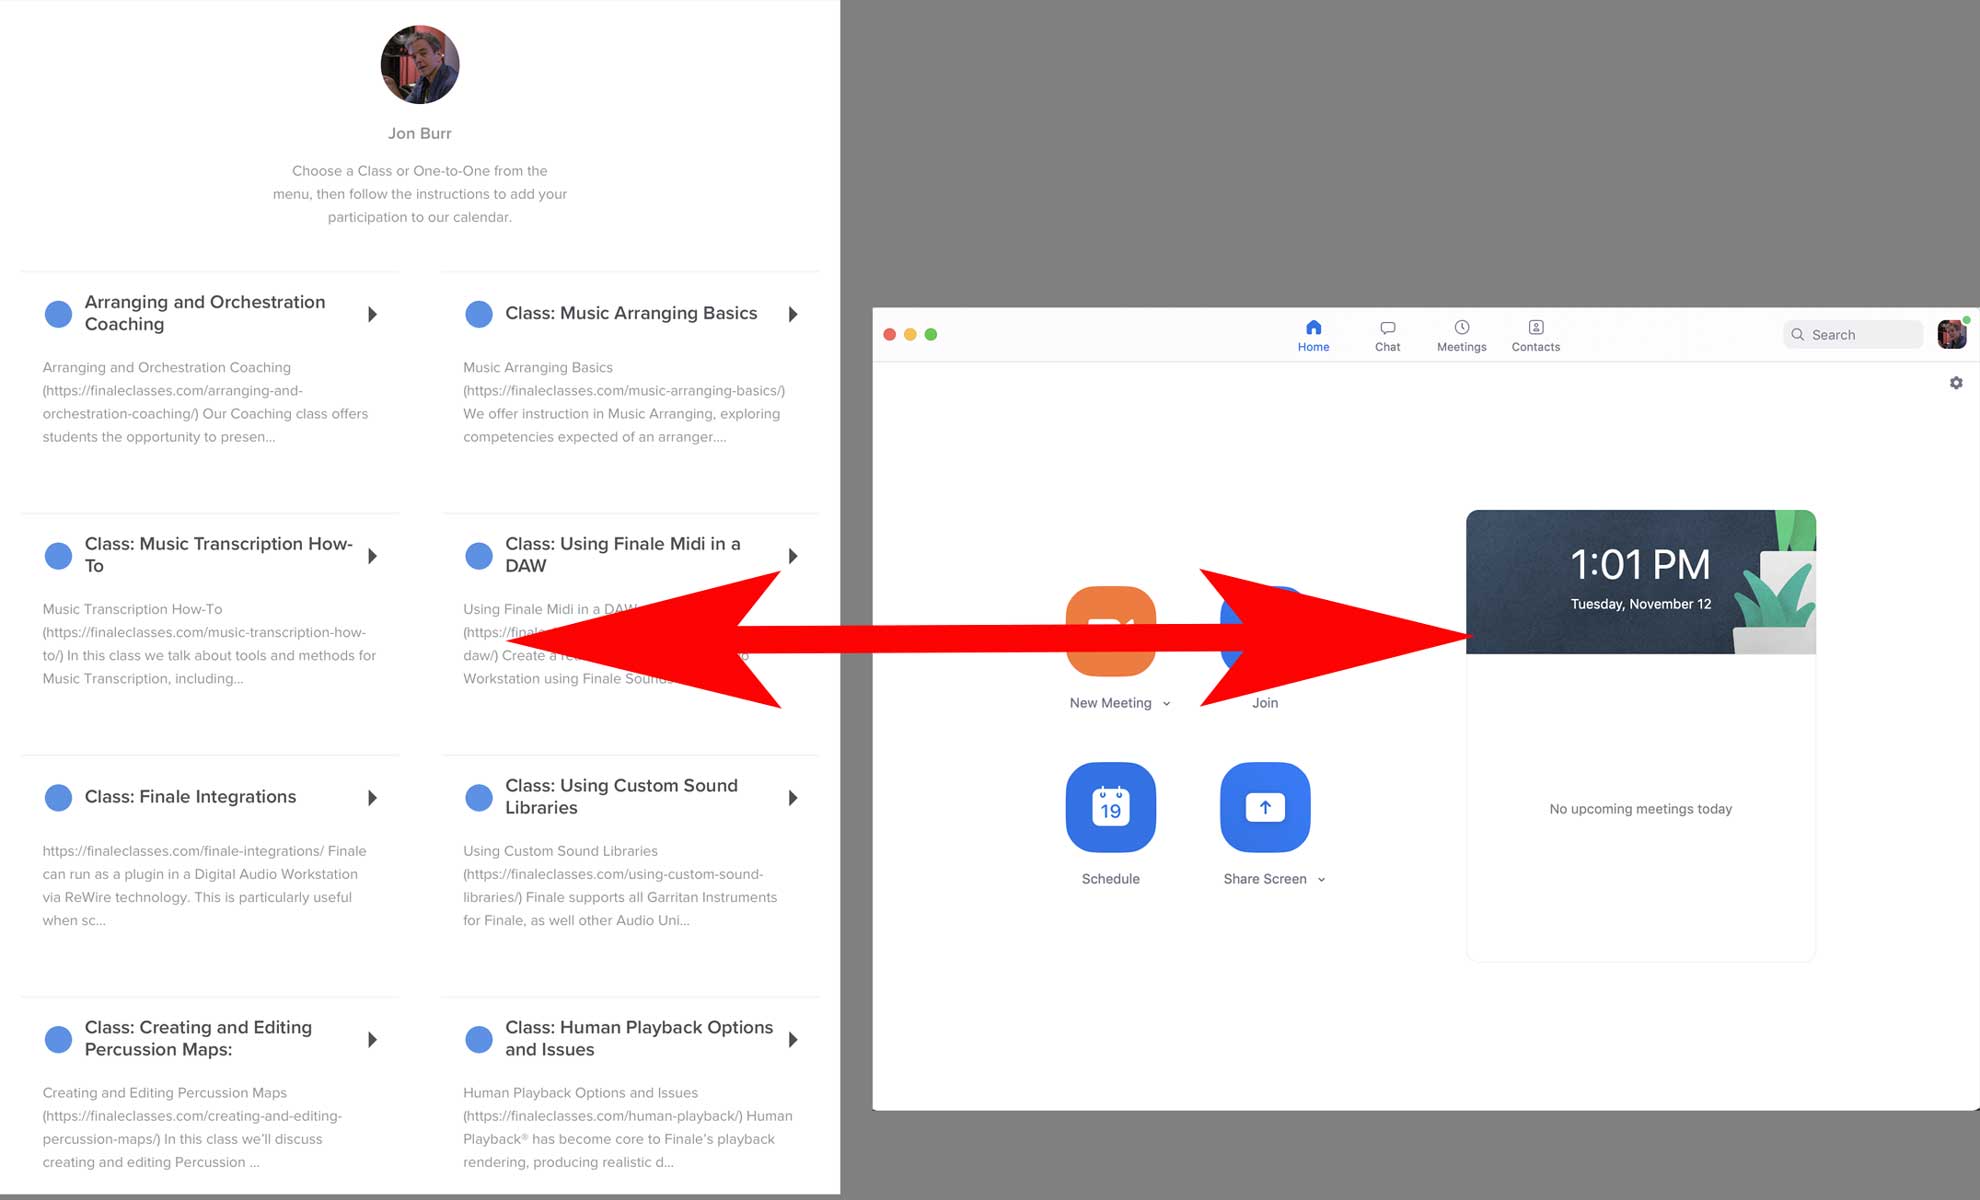Open the Chat panel
The image size is (1980, 1200).
[1387, 334]
